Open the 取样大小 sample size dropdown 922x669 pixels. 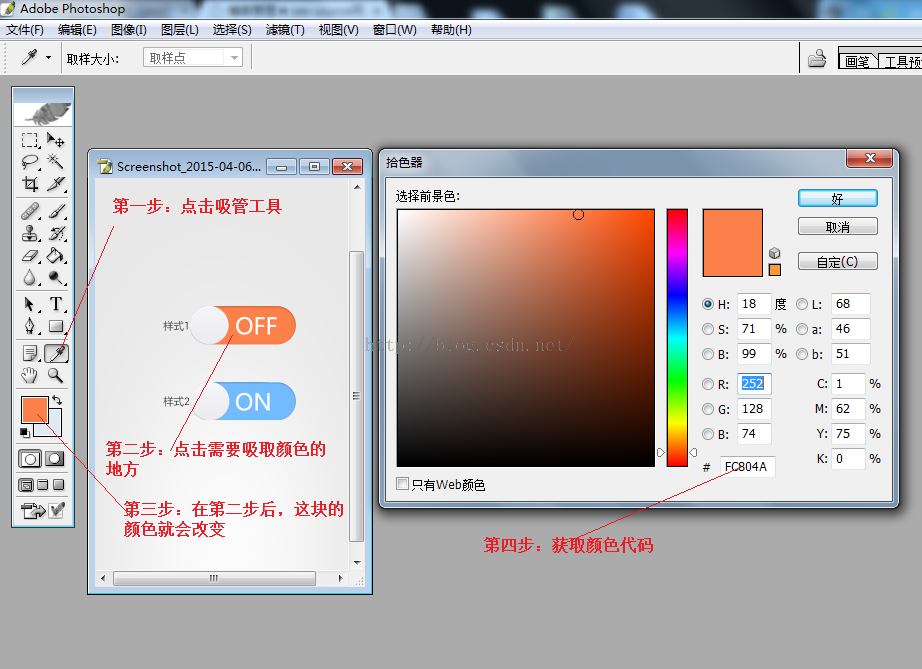click(193, 58)
